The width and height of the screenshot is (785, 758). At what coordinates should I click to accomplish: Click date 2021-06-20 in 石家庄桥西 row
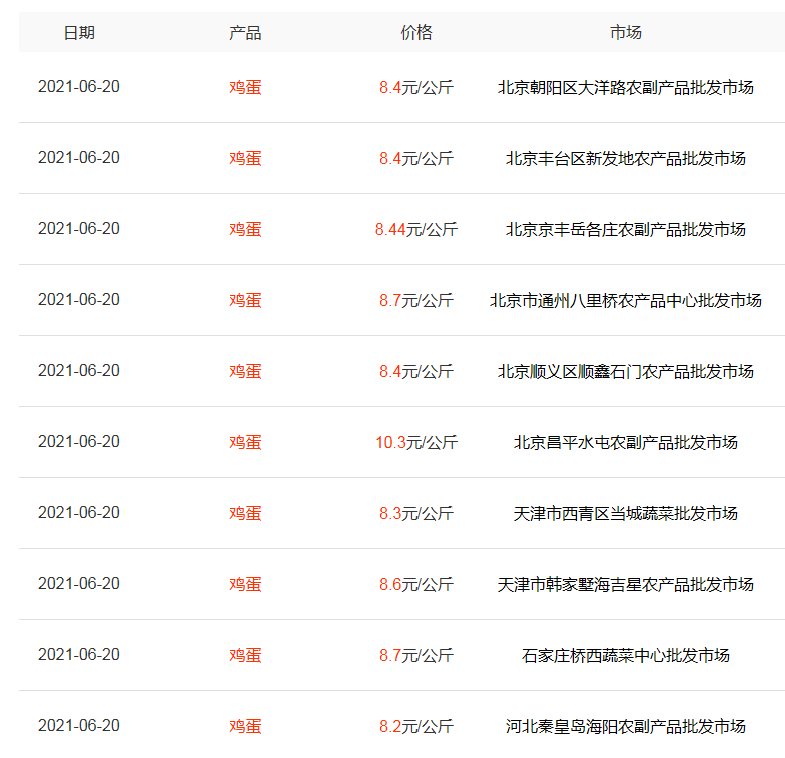click(79, 655)
